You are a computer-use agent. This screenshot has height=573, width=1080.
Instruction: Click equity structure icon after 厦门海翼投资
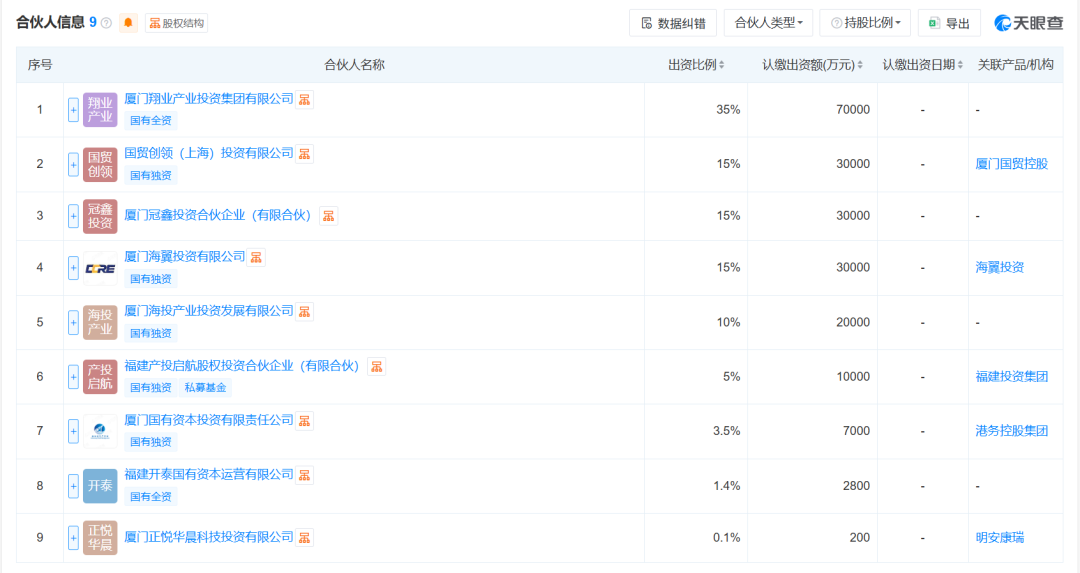click(x=256, y=257)
